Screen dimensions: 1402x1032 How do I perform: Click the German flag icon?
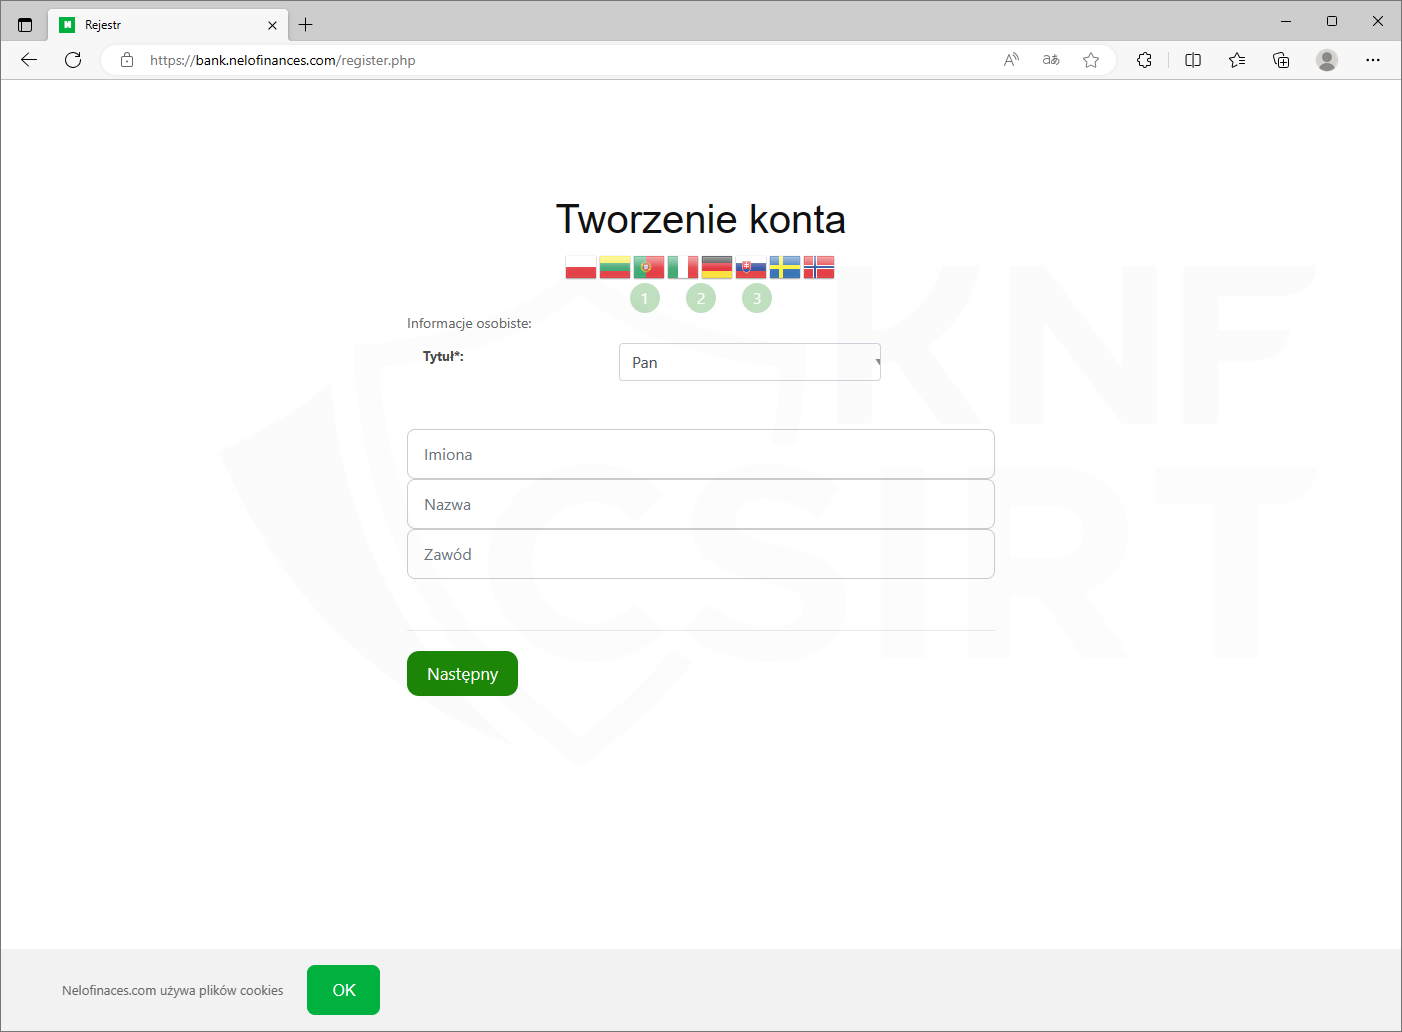click(716, 267)
